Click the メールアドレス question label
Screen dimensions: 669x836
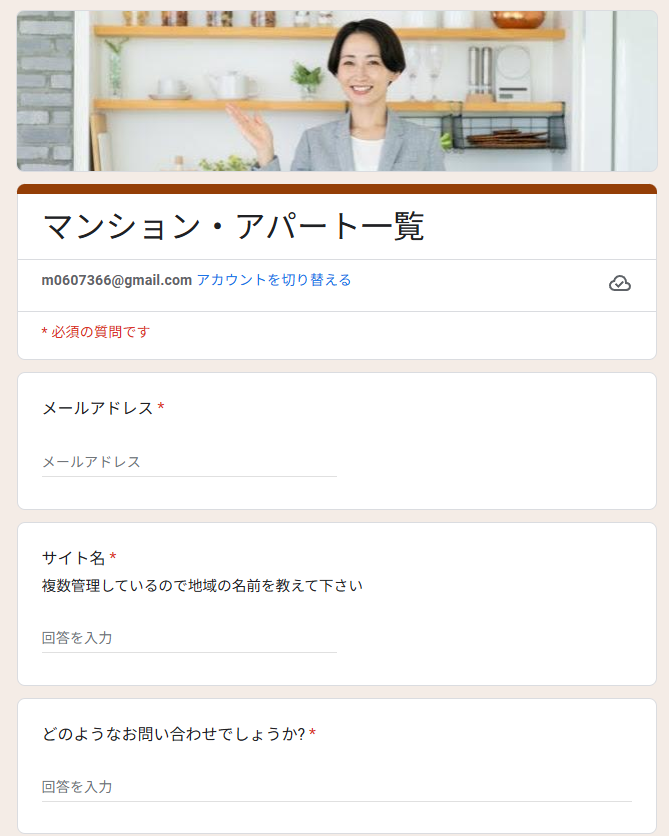[98, 408]
